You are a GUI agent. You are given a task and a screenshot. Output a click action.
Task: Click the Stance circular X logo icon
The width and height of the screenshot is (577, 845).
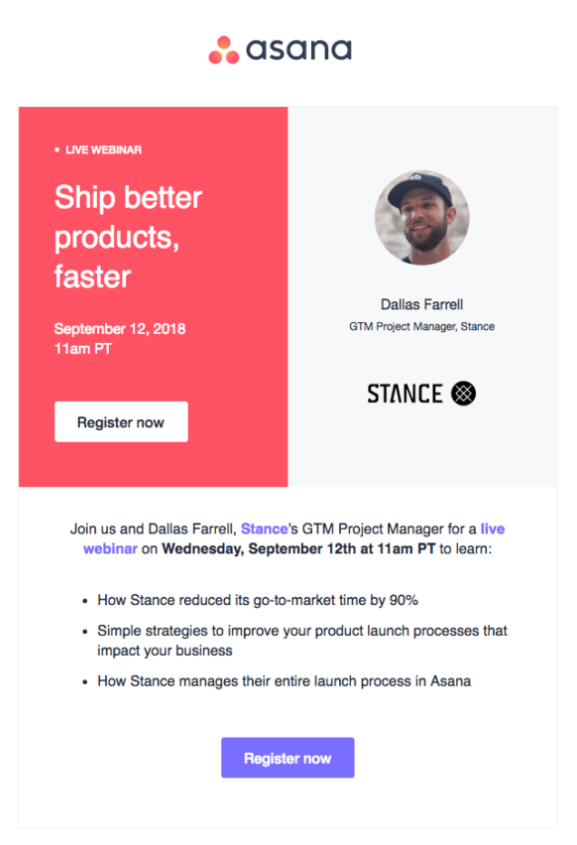466,392
